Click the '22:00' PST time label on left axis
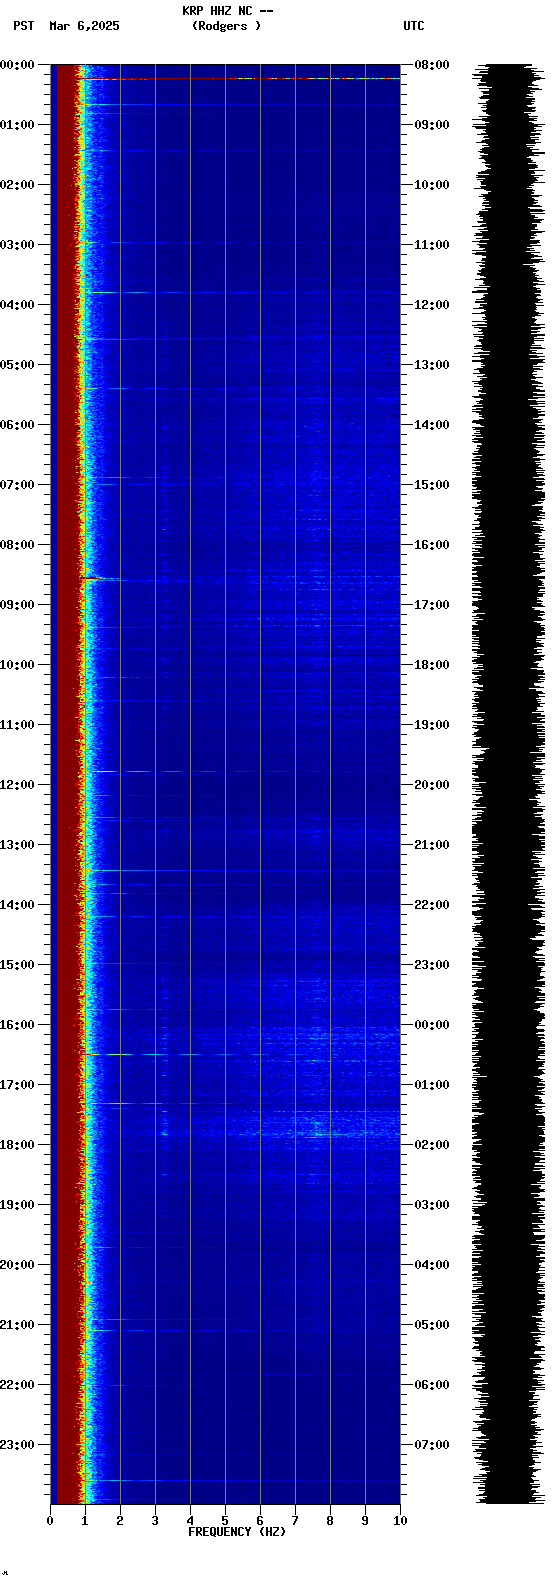 tap(18, 1385)
